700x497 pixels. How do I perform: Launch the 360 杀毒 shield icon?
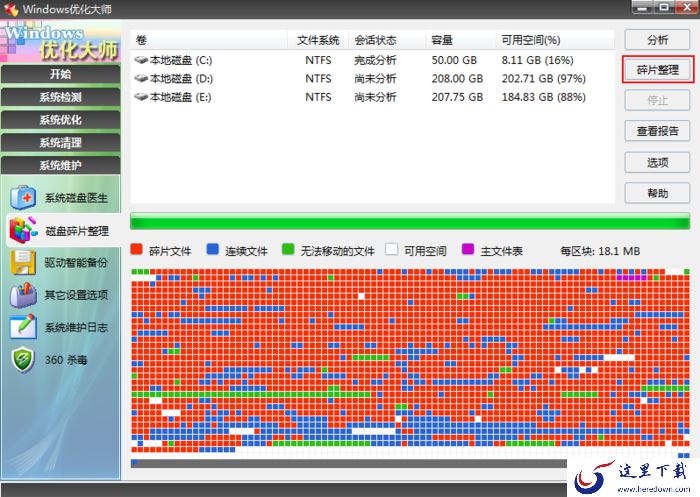pyautogui.click(x=23, y=360)
